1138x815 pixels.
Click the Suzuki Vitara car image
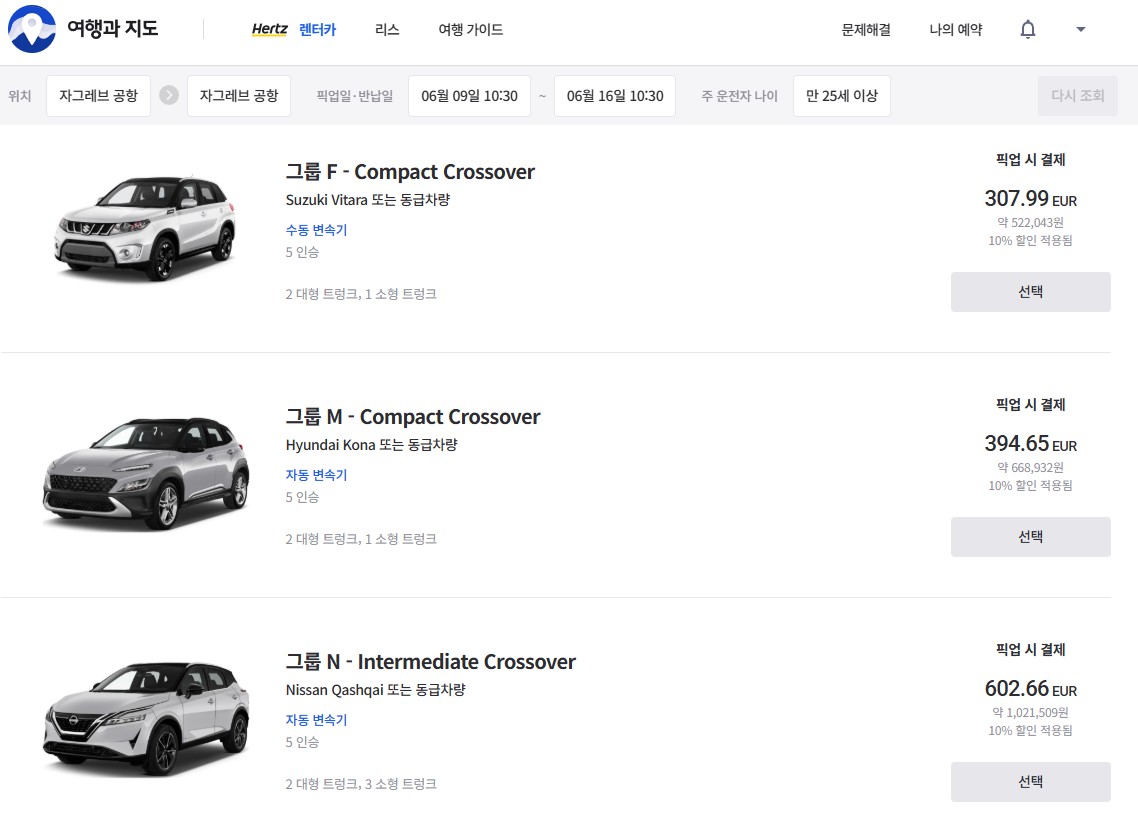(145, 228)
